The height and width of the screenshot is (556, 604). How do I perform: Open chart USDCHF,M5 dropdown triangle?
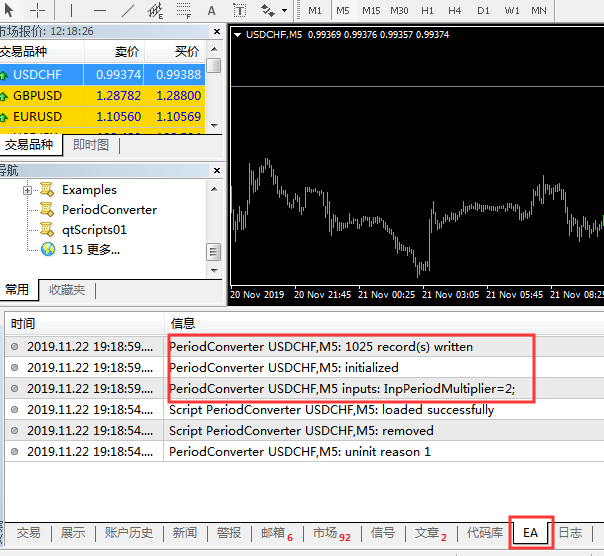pos(238,35)
